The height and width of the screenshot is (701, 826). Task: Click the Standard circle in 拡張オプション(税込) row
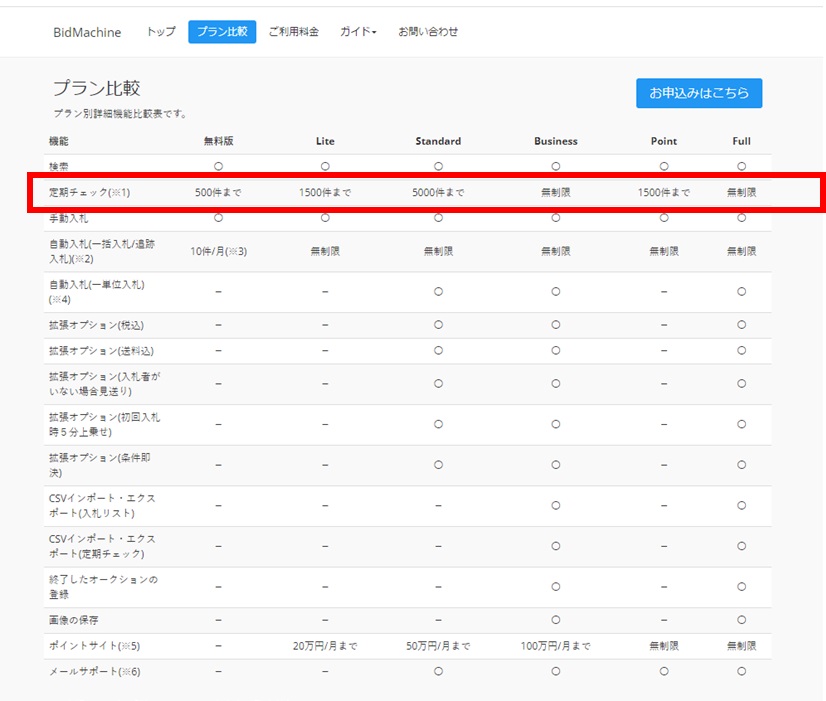point(438,325)
